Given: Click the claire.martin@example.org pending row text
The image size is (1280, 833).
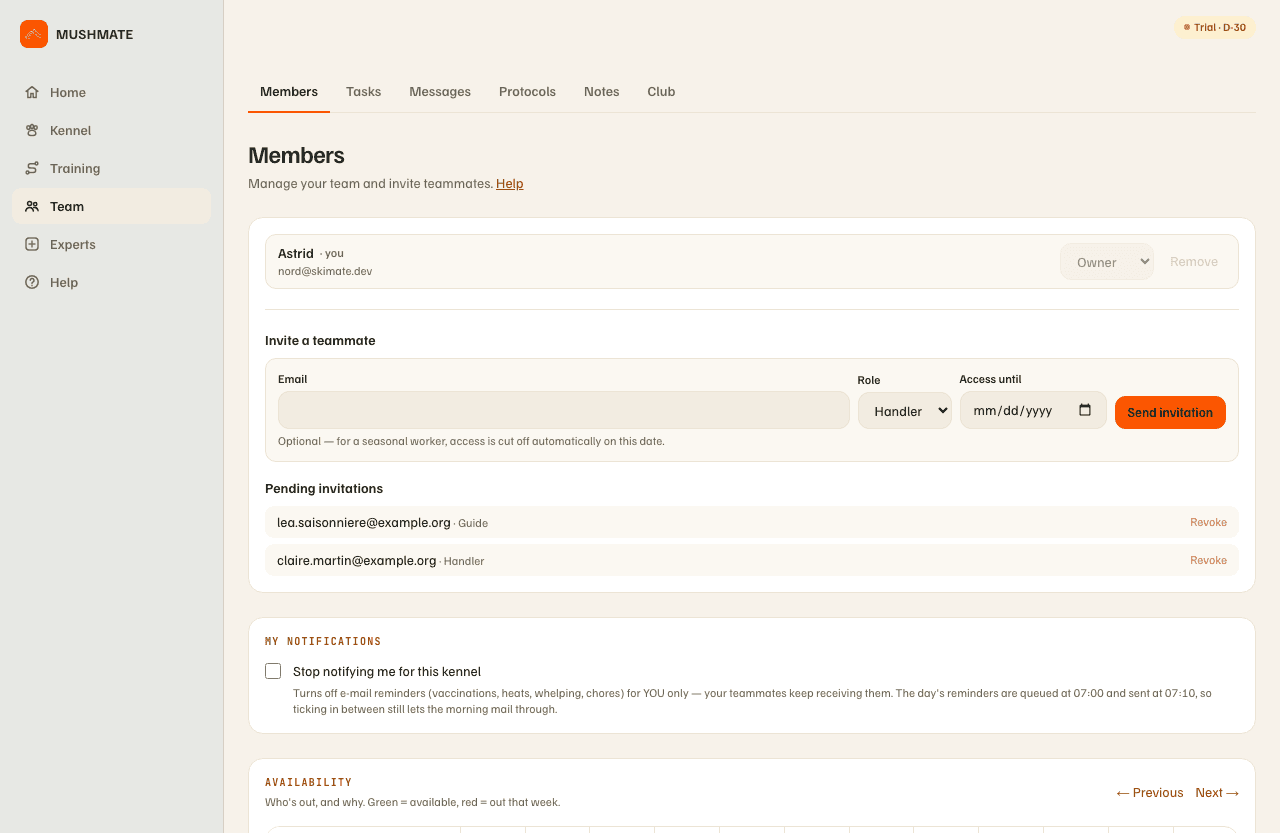Looking at the screenshot, I should click(357, 560).
